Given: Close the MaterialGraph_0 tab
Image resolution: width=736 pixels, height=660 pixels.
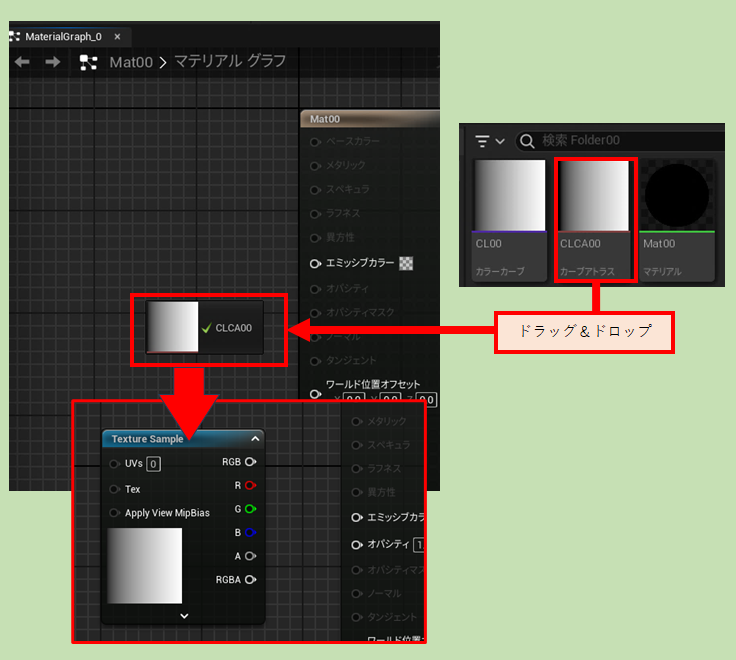Looking at the screenshot, I should coord(117,36).
